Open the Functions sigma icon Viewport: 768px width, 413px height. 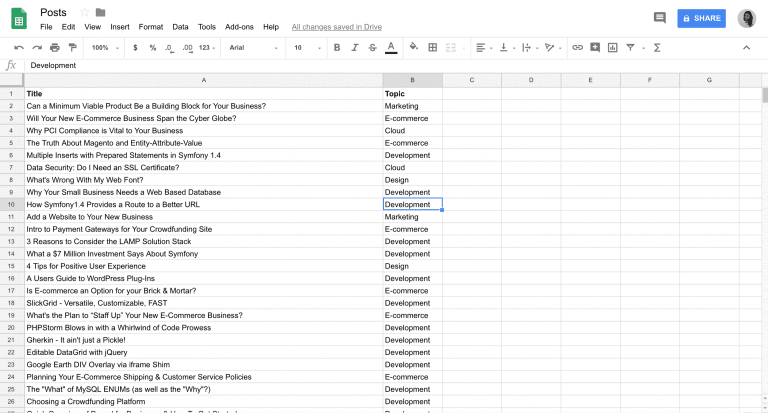click(x=656, y=47)
